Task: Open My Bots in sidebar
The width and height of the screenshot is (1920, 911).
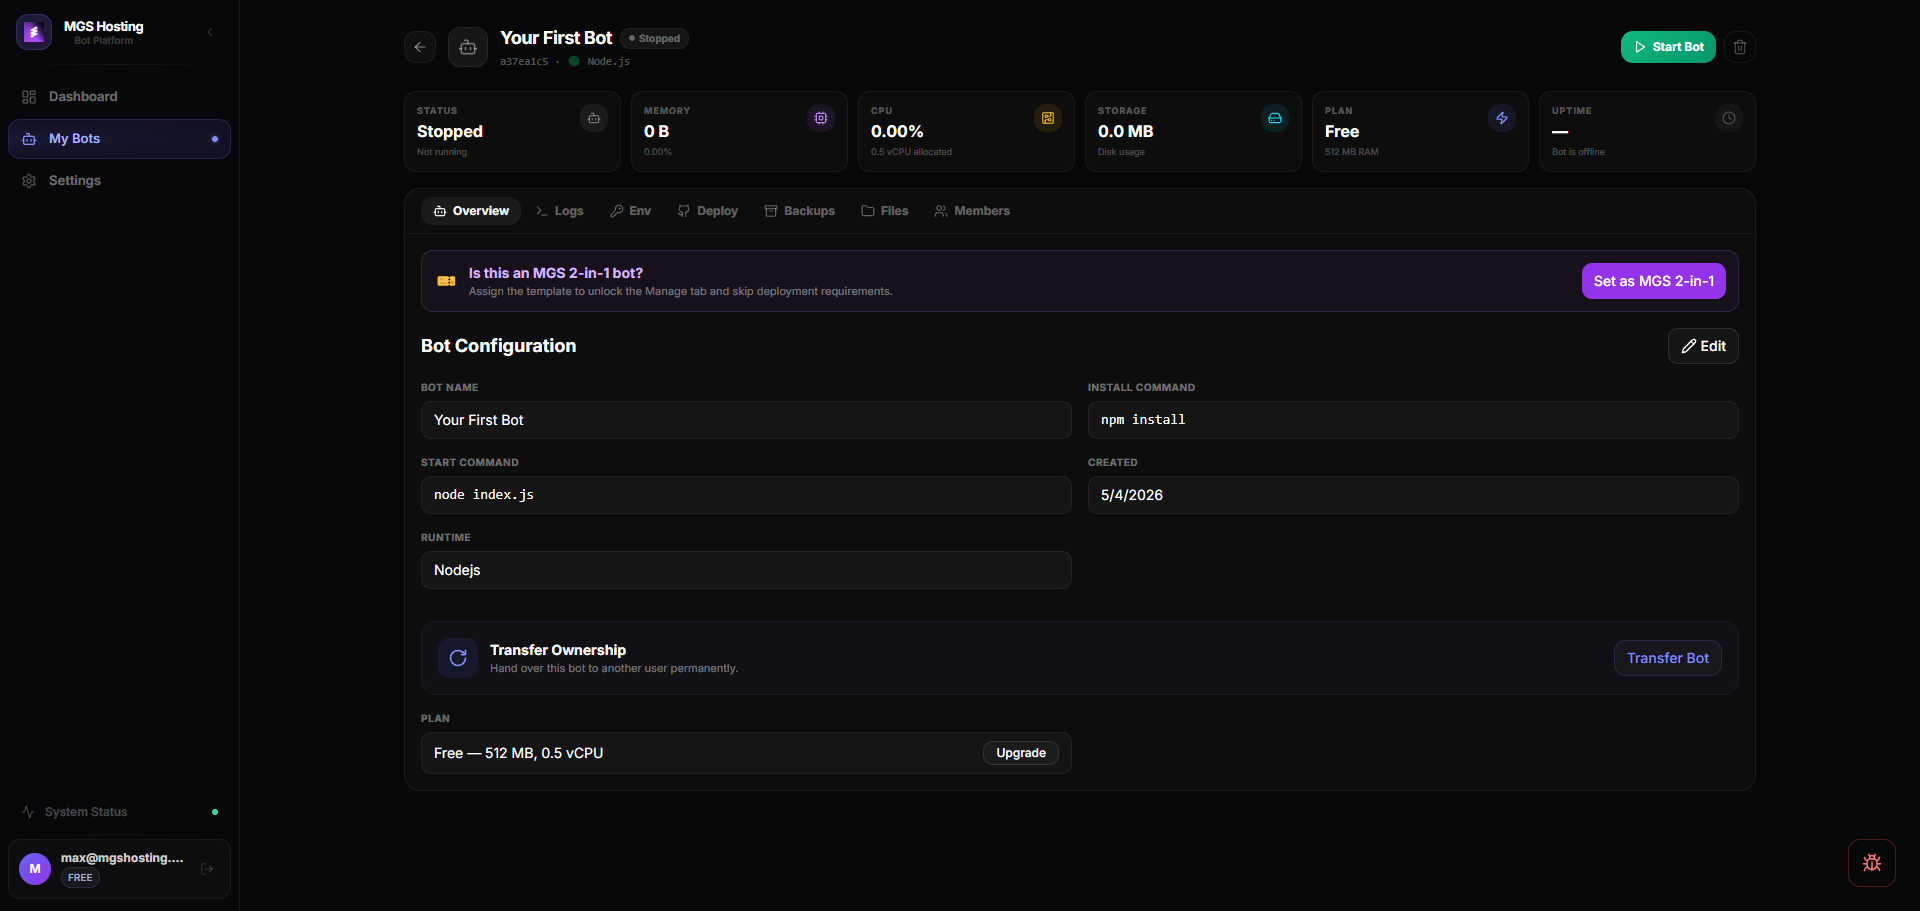Action: 119,139
